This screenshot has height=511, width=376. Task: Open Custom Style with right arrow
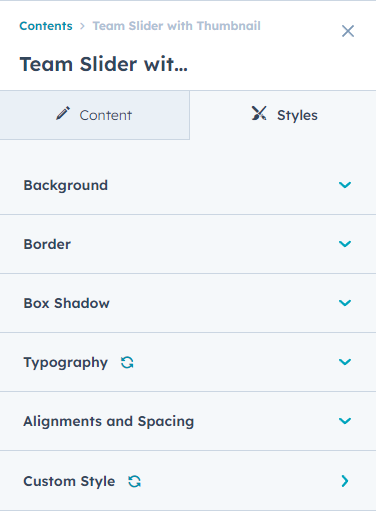pos(345,481)
